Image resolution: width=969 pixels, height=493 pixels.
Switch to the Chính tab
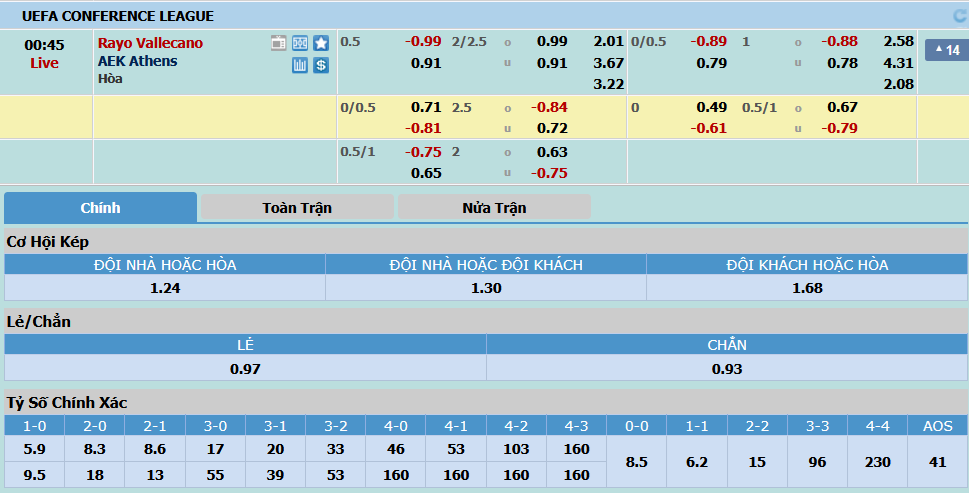tap(100, 208)
